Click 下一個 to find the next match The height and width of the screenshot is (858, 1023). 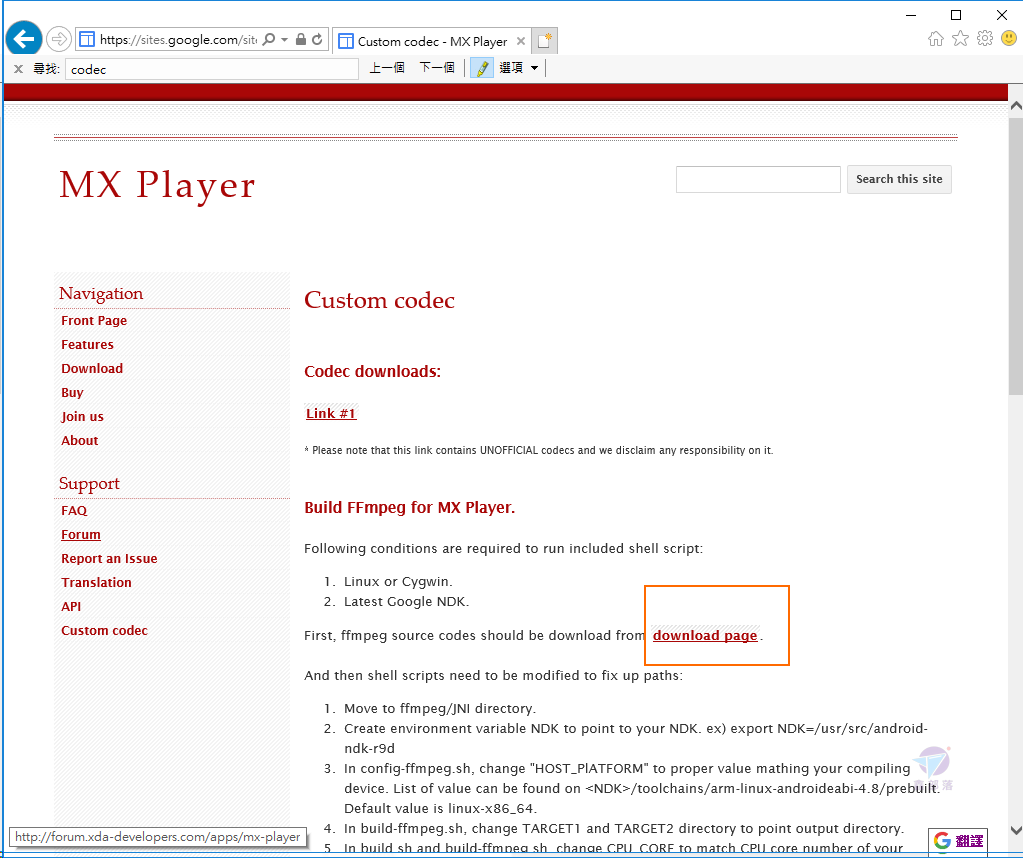[436, 68]
